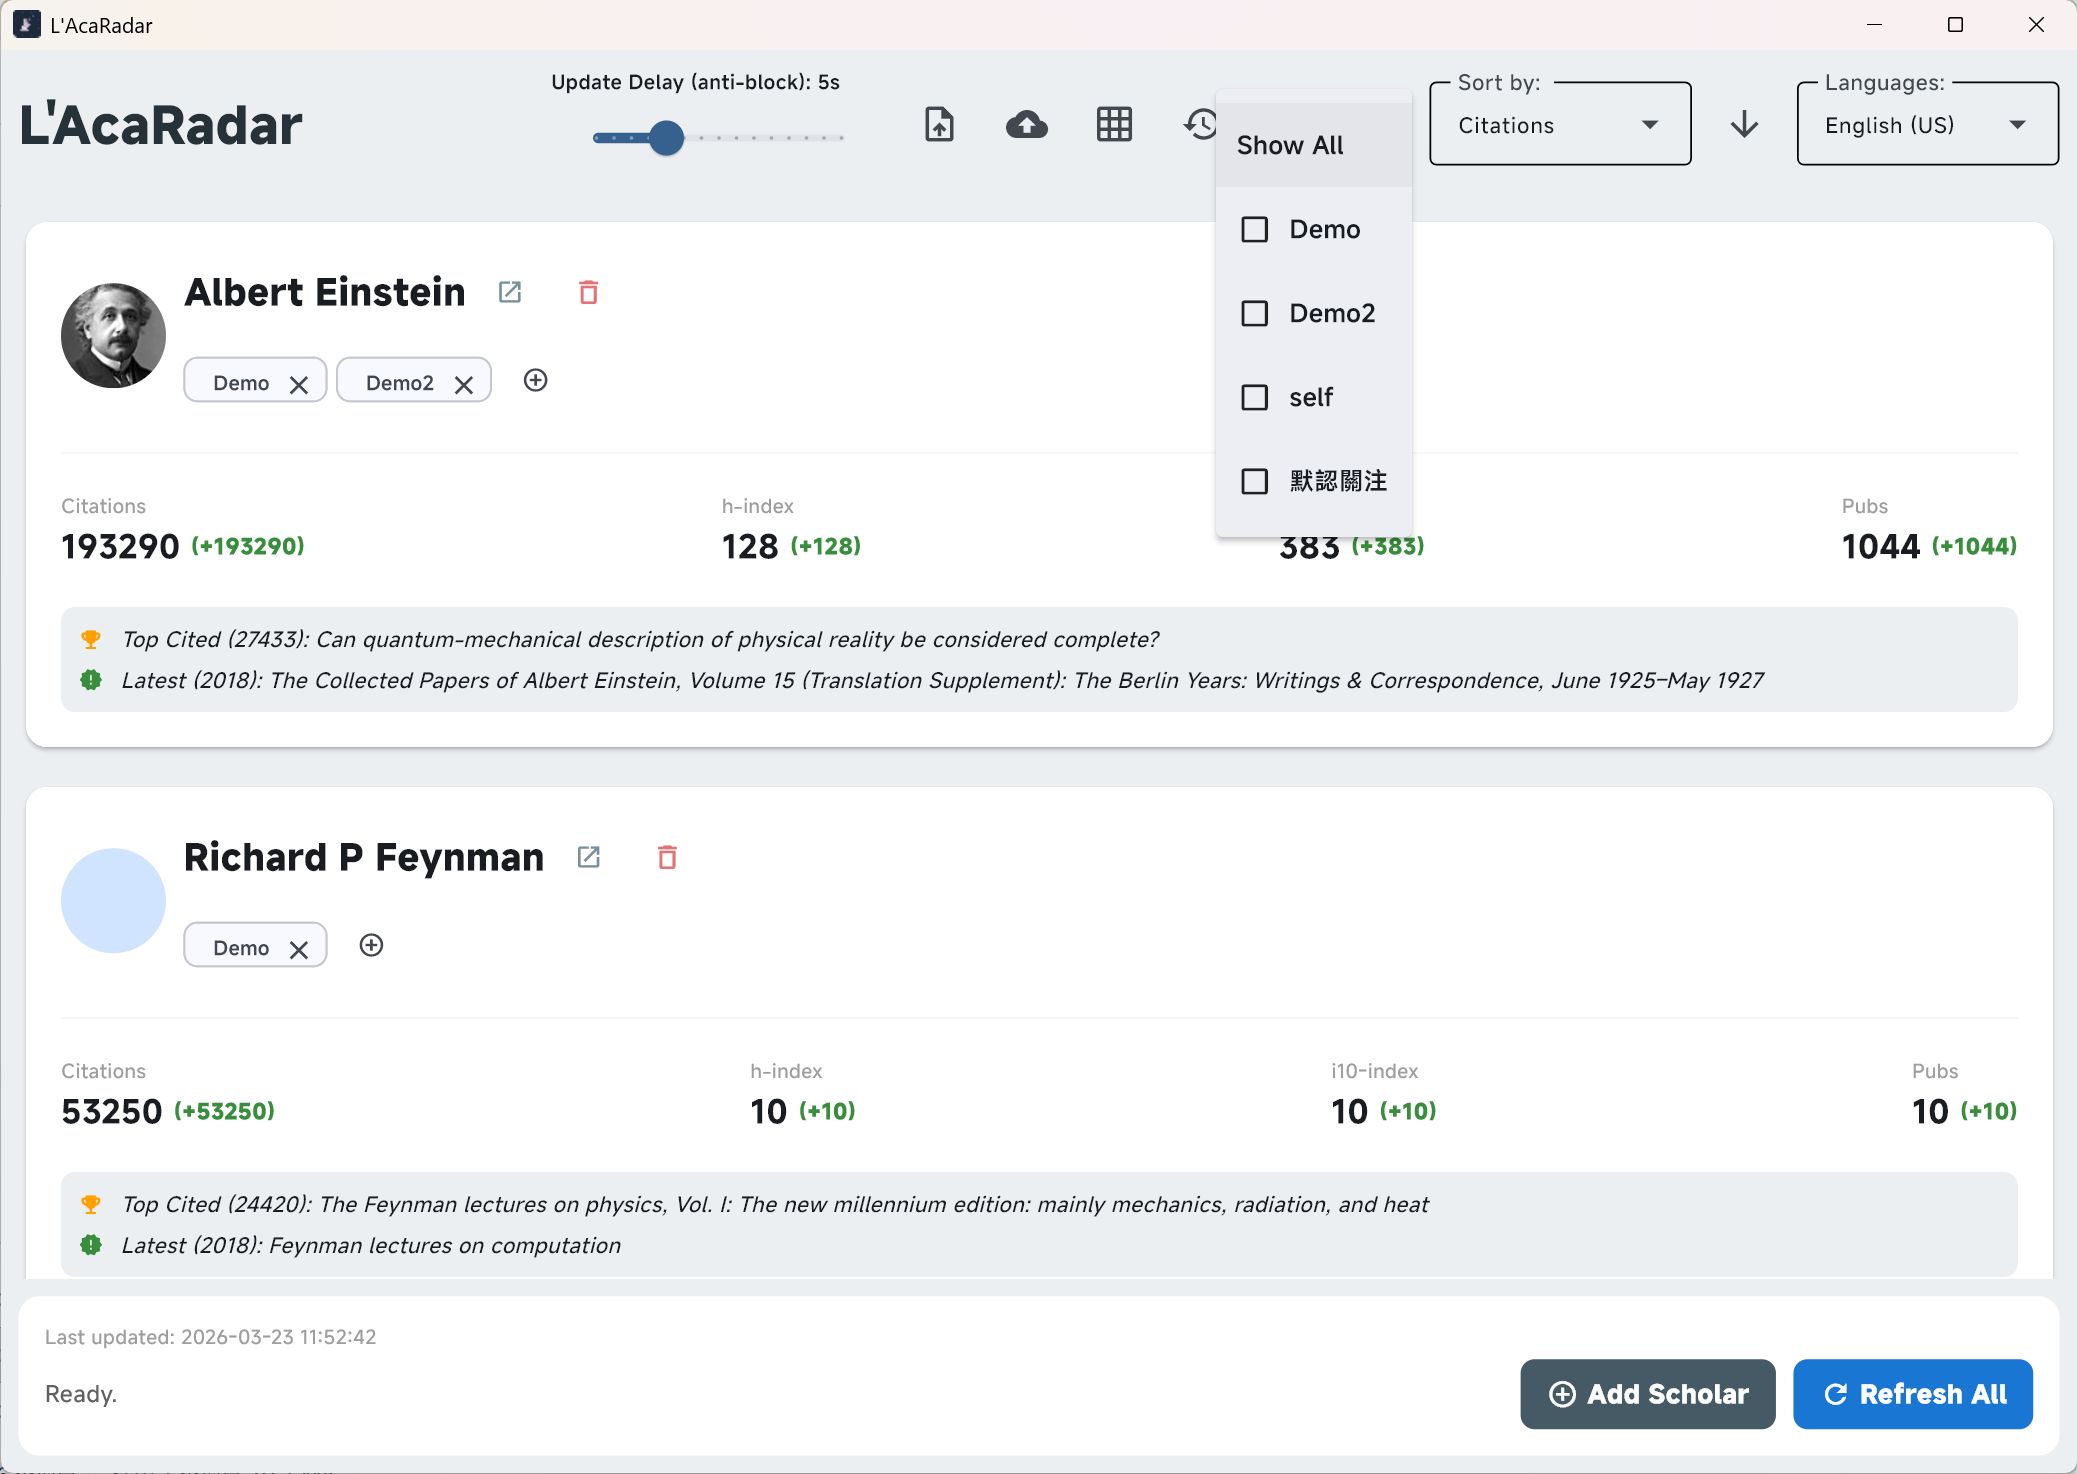2077x1474 pixels.
Task: Click the L'AcaRadar logo heading
Action: [161, 125]
